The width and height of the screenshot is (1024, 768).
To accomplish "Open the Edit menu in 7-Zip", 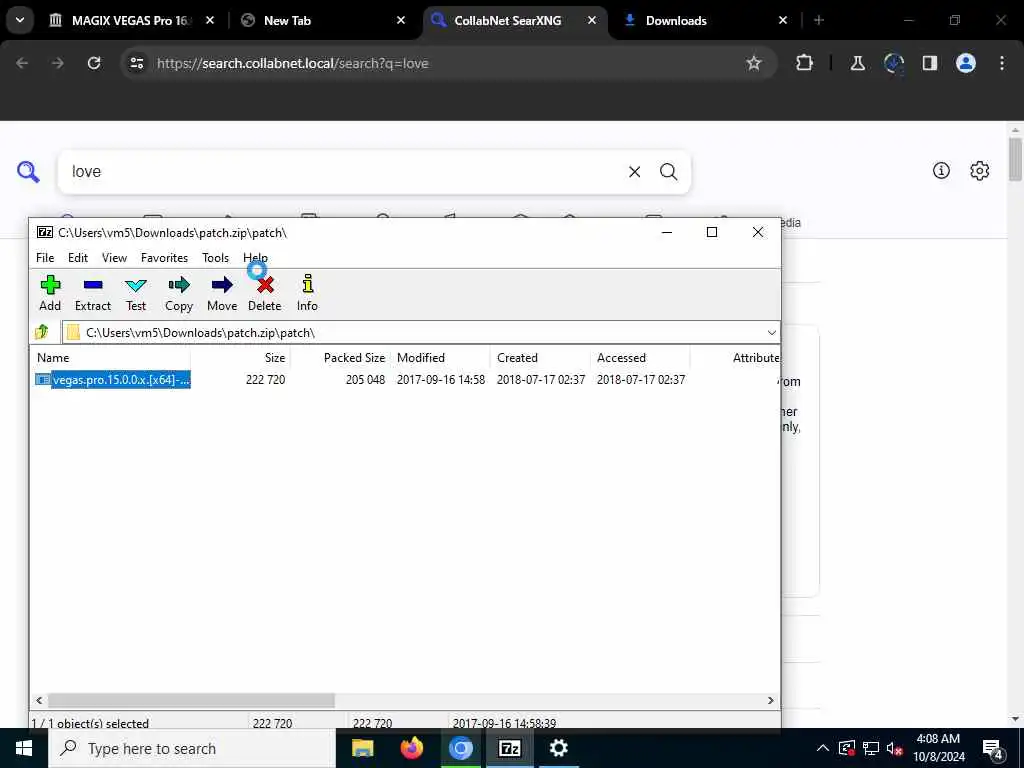I will tap(78, 258).
